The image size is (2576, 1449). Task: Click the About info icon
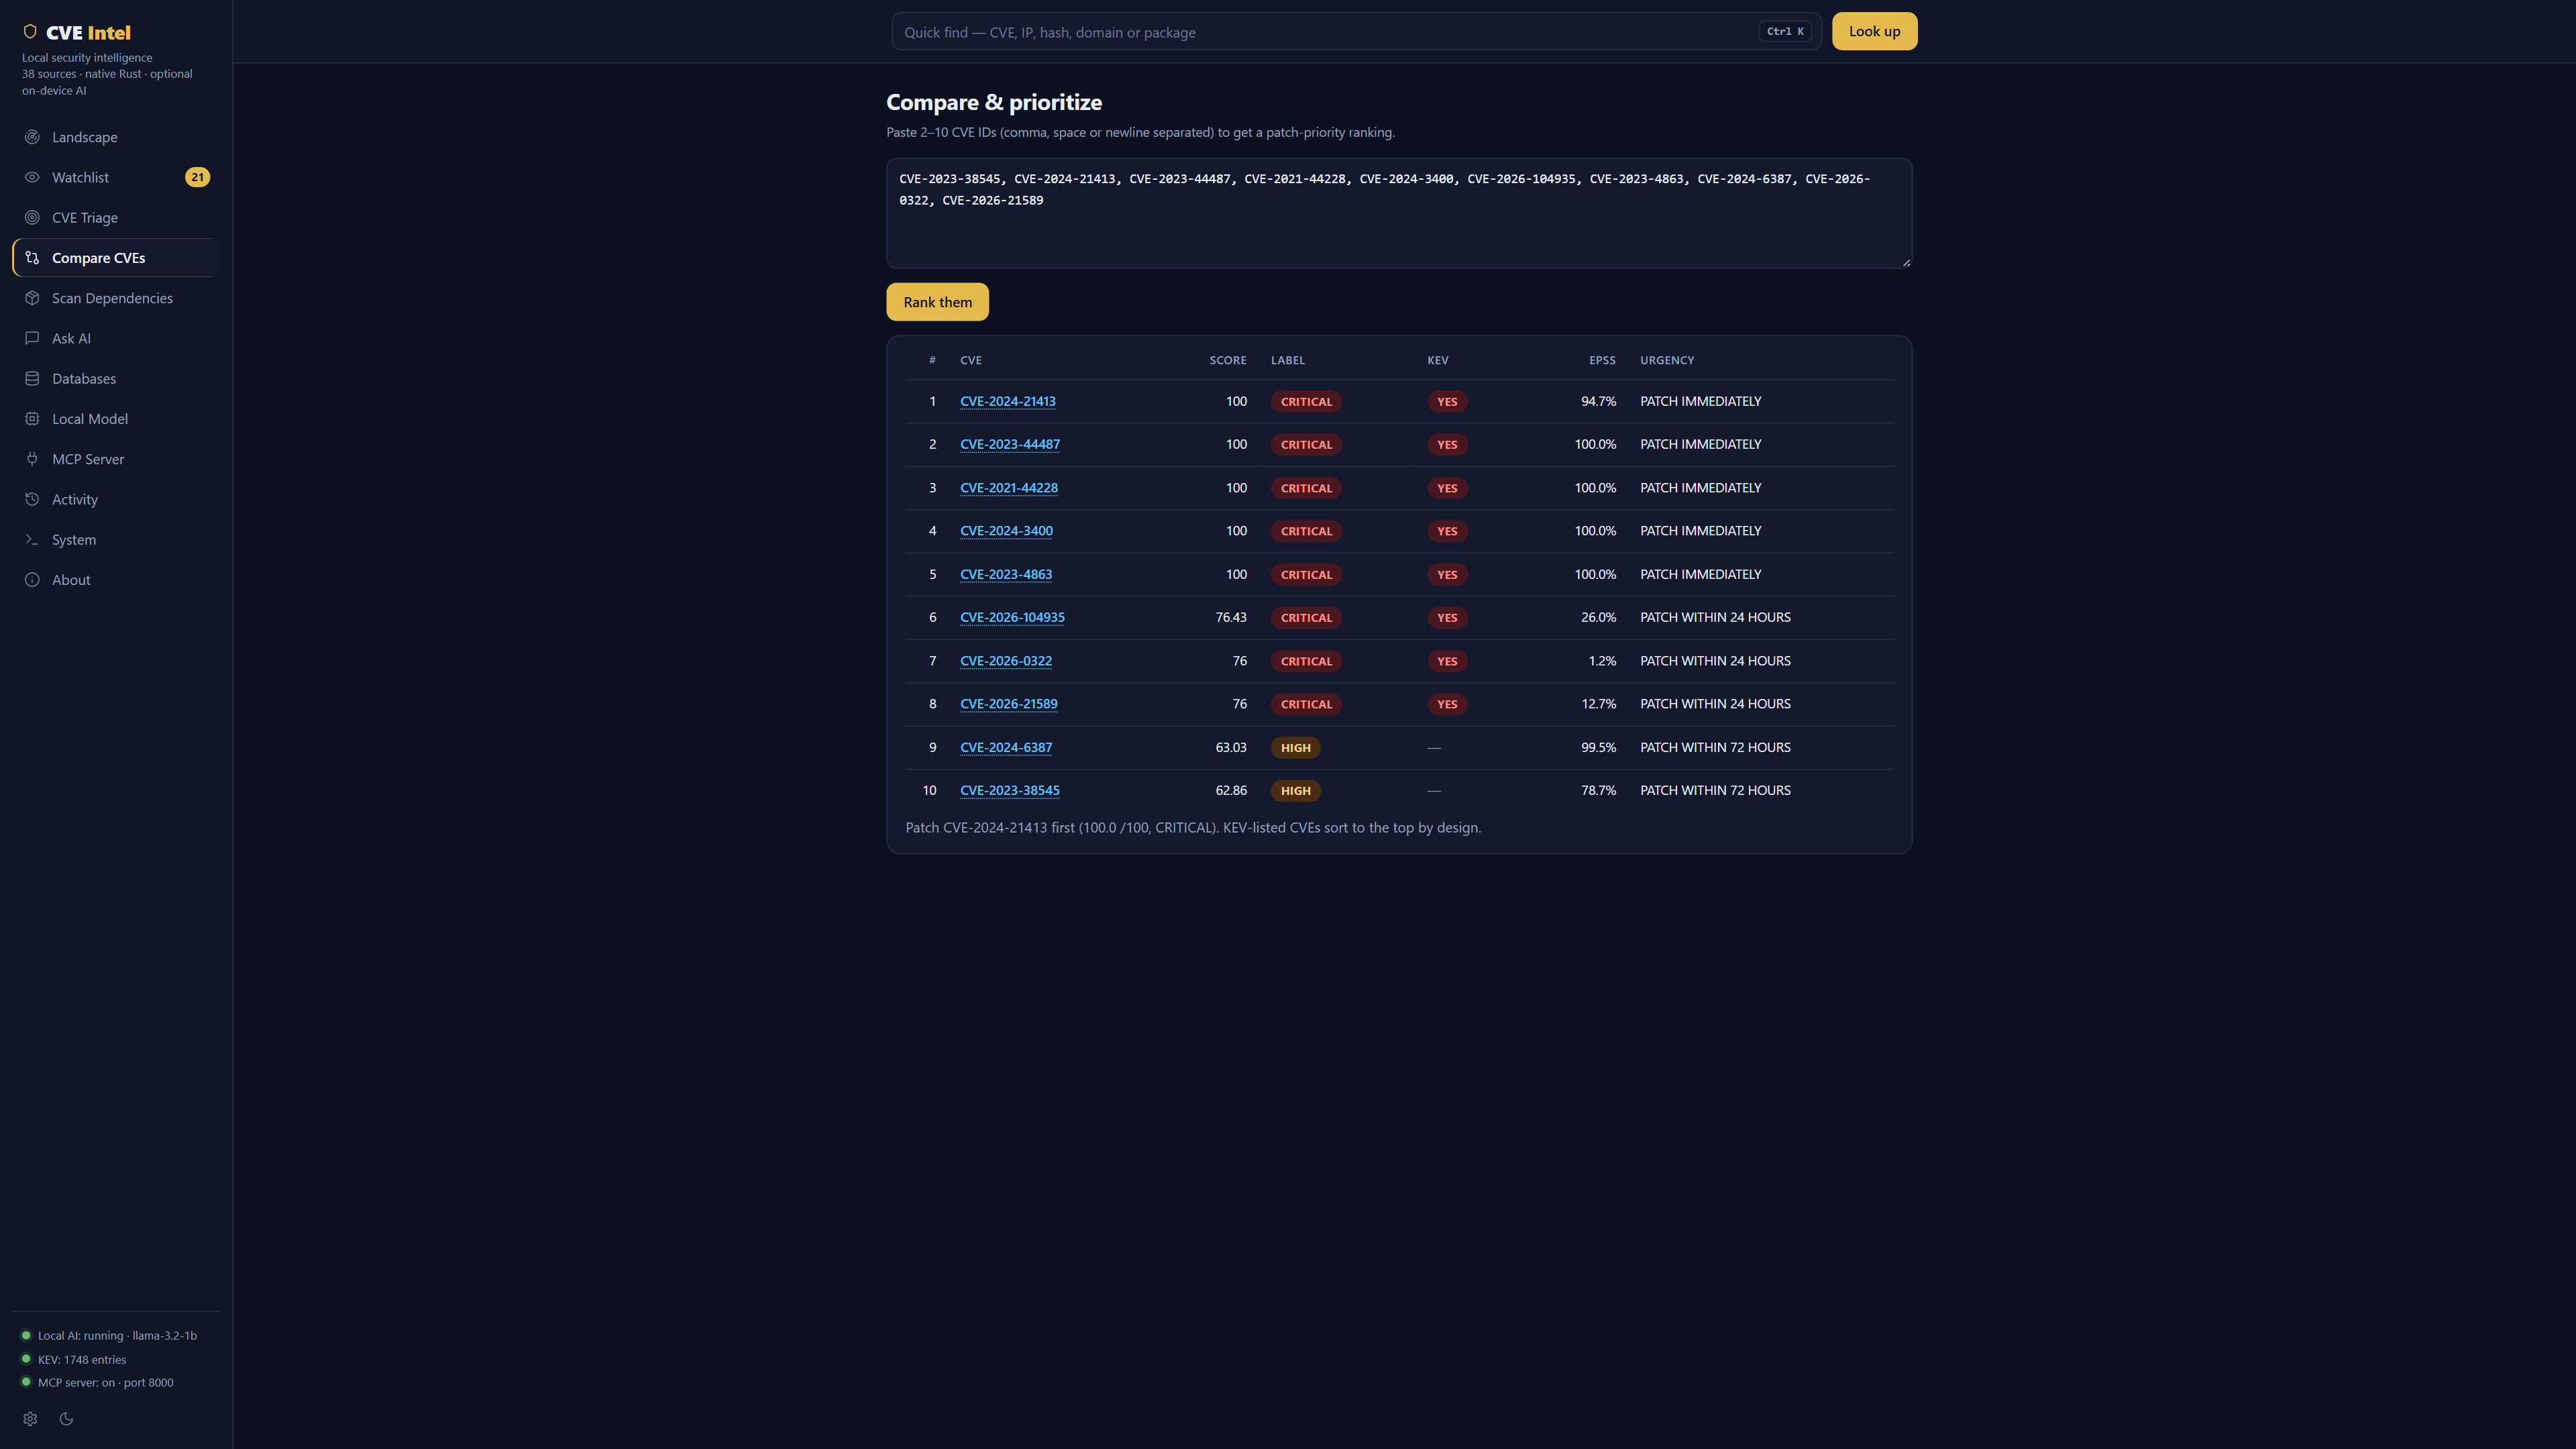click(x=32, y=580)
